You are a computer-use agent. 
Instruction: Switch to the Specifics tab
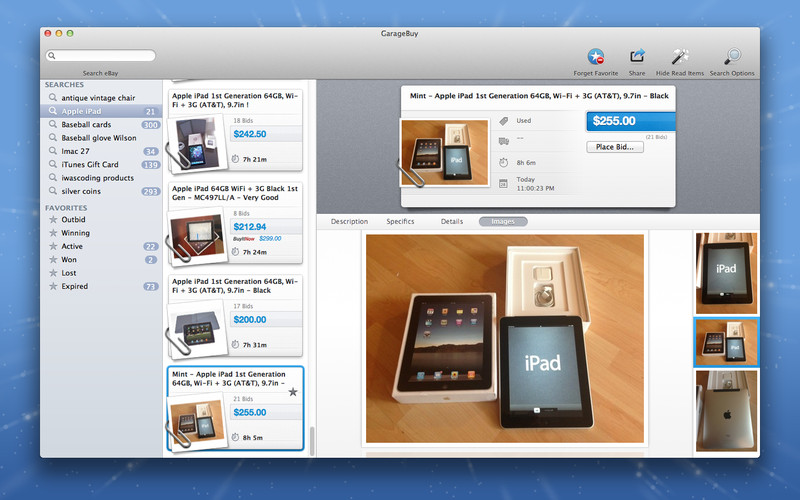coord(400,221)
